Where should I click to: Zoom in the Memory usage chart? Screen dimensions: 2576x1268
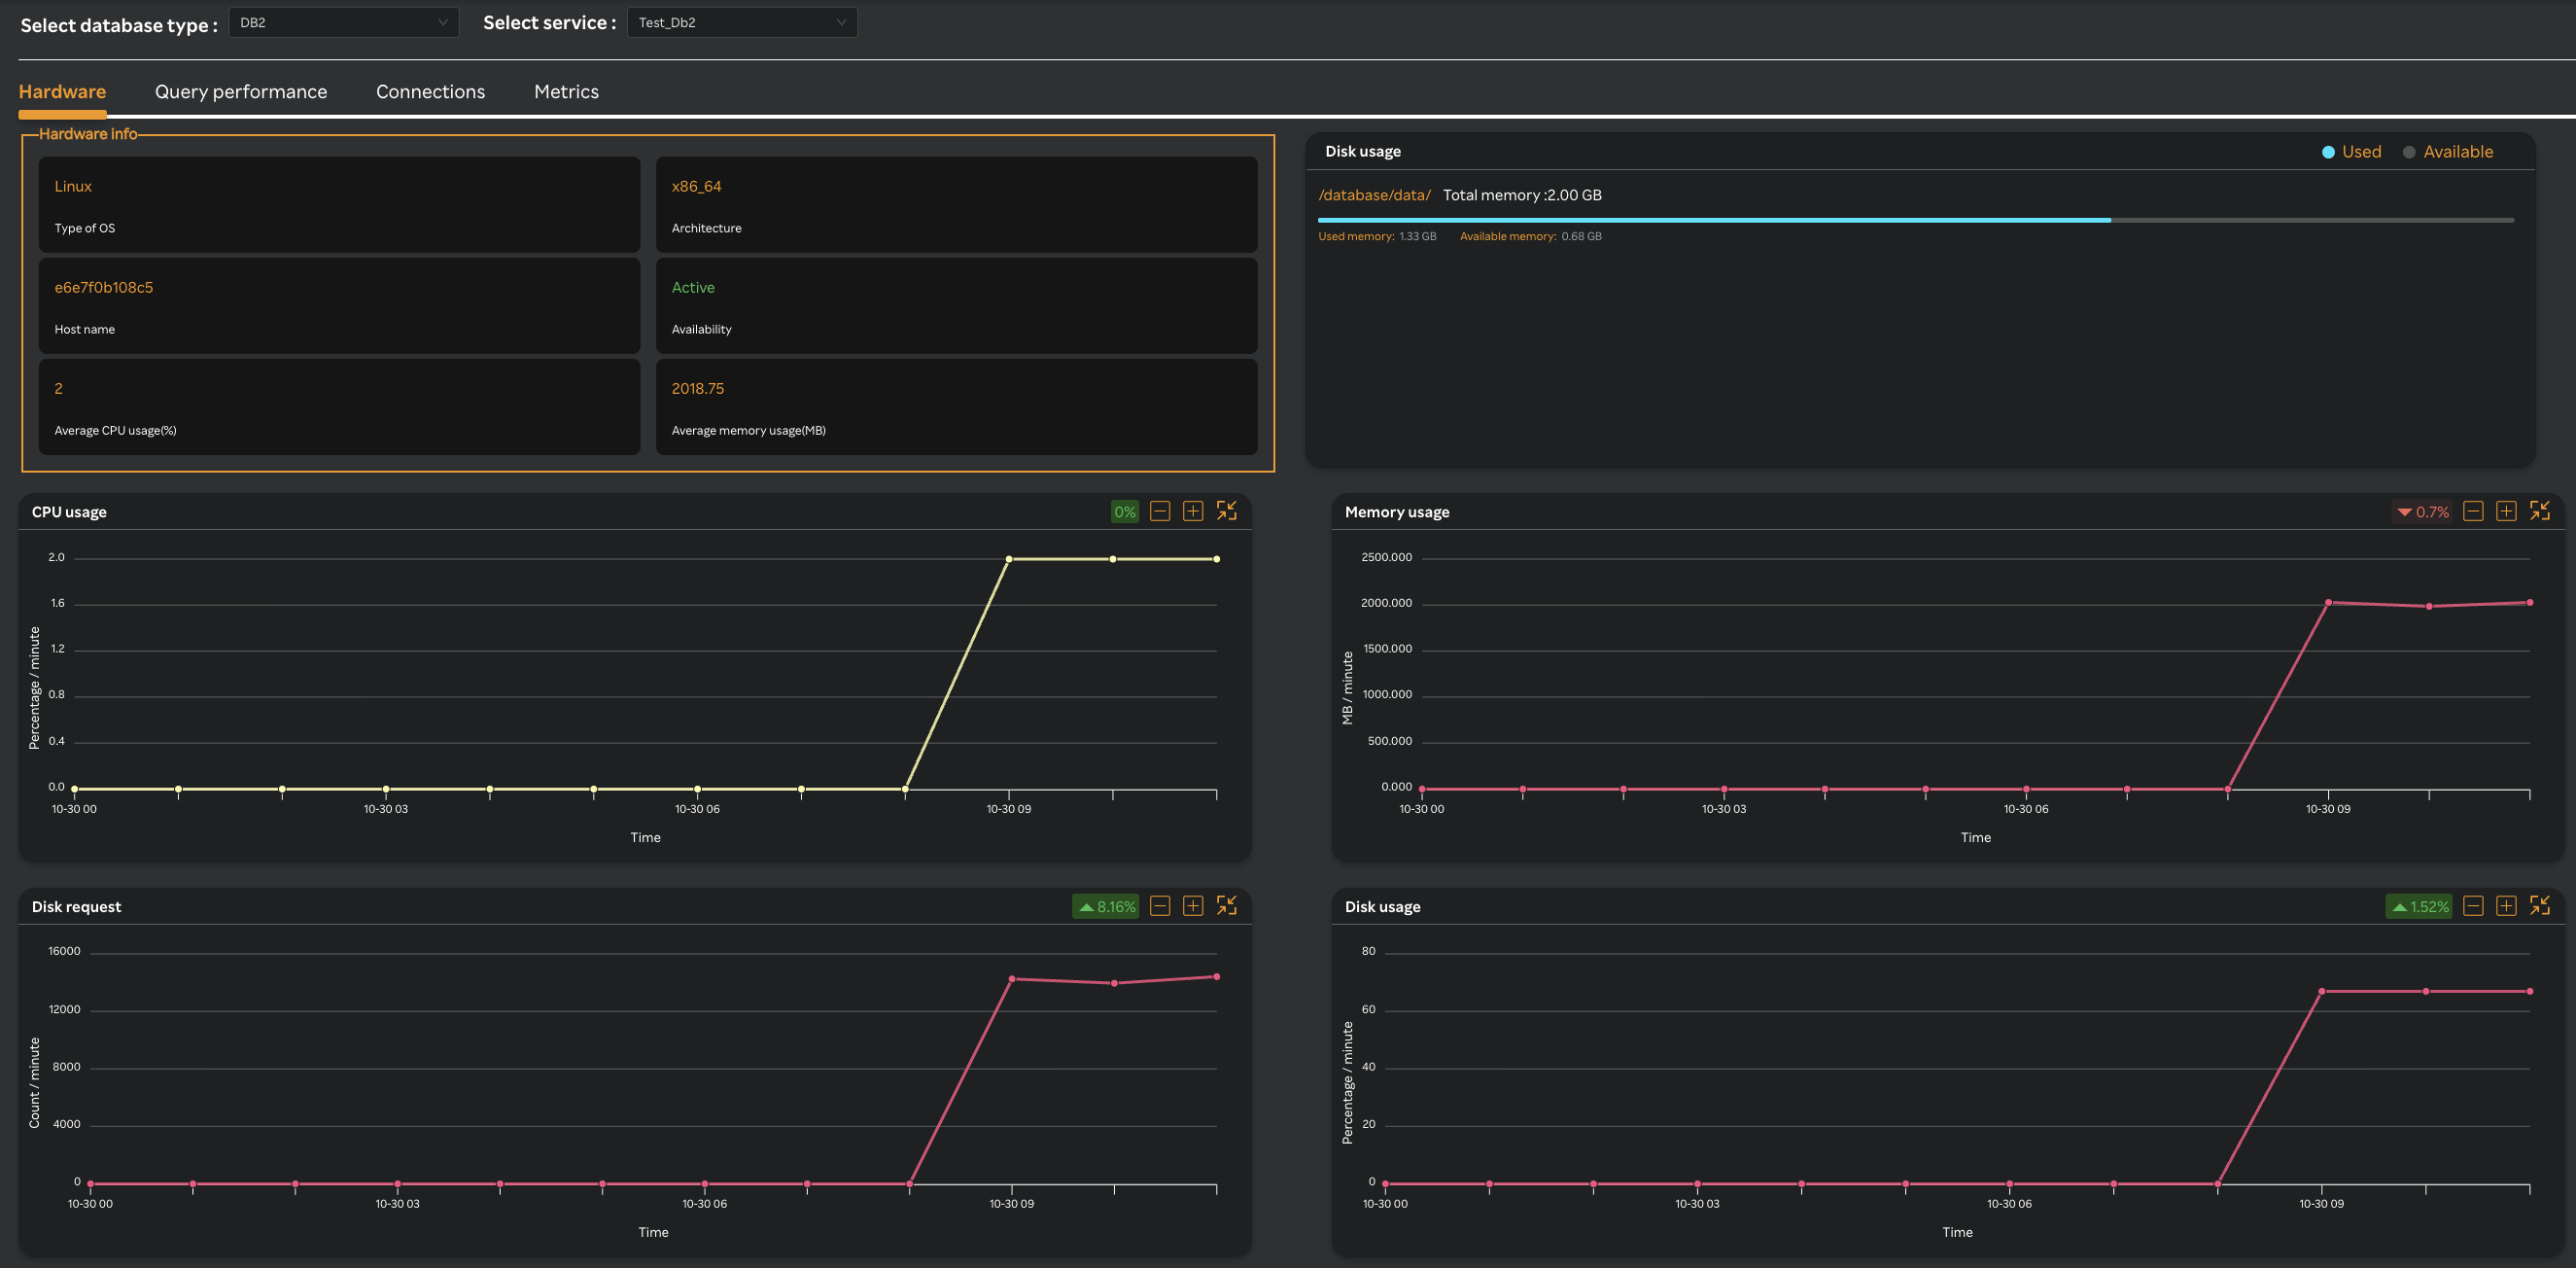click(x=2506, y=511)
